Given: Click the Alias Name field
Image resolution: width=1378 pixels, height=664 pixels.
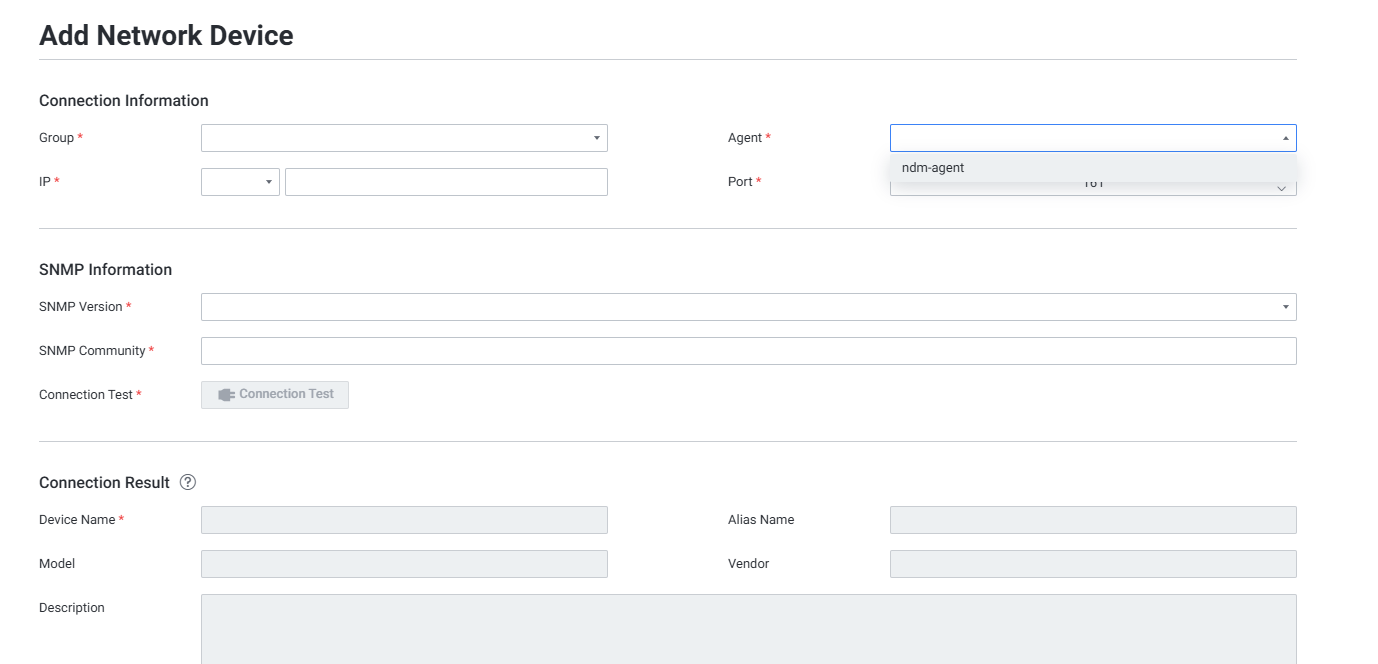Looking at the screenshot, I should tap(1093, 520).
